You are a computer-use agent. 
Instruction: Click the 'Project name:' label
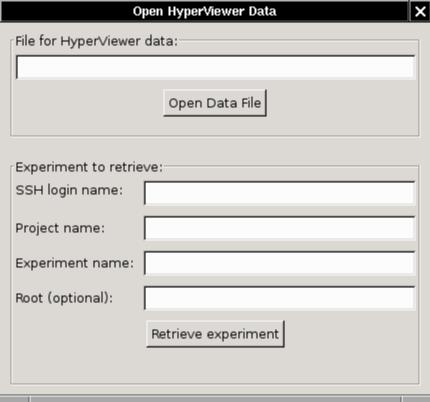60,228
